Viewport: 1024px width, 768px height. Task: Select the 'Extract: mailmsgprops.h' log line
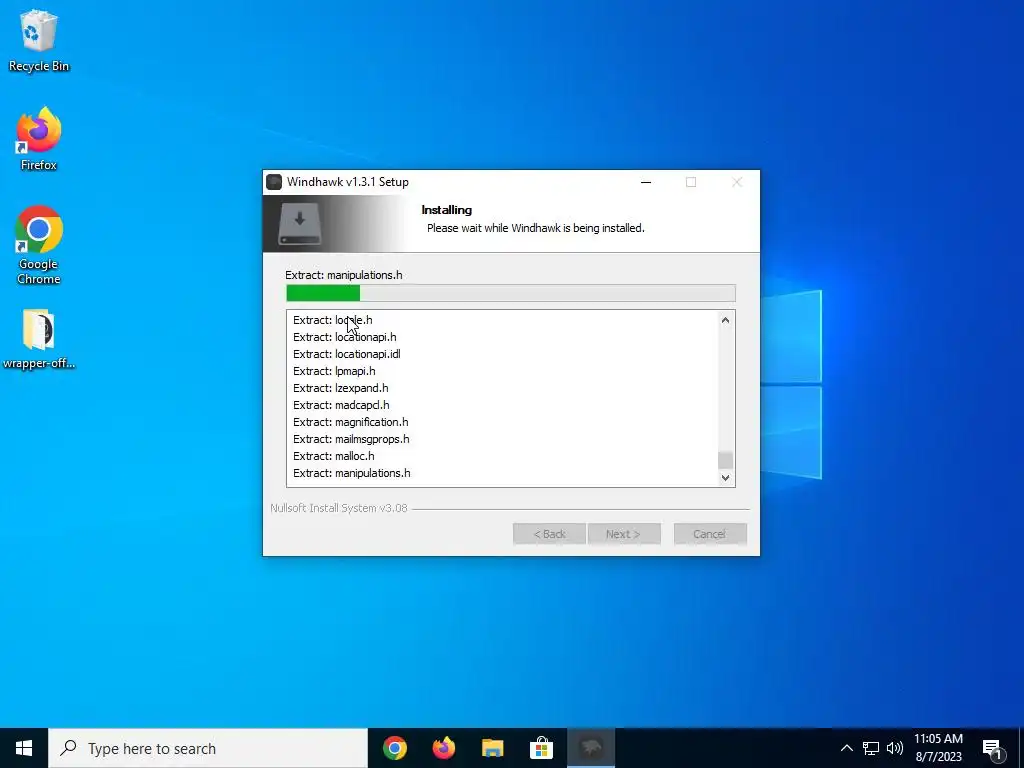[351, 439]
